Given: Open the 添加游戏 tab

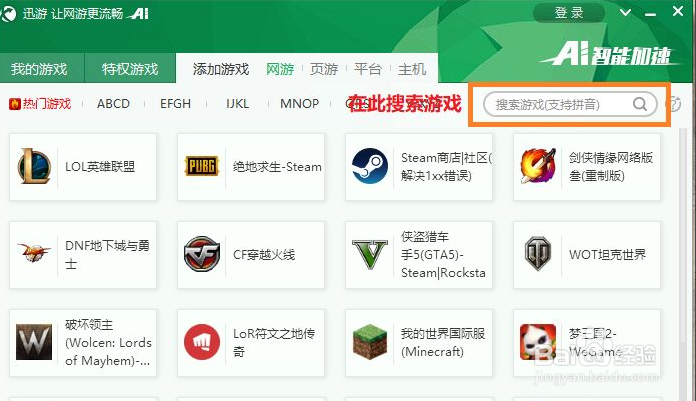Looking at the screenshot, I should [x=221, y=69].
